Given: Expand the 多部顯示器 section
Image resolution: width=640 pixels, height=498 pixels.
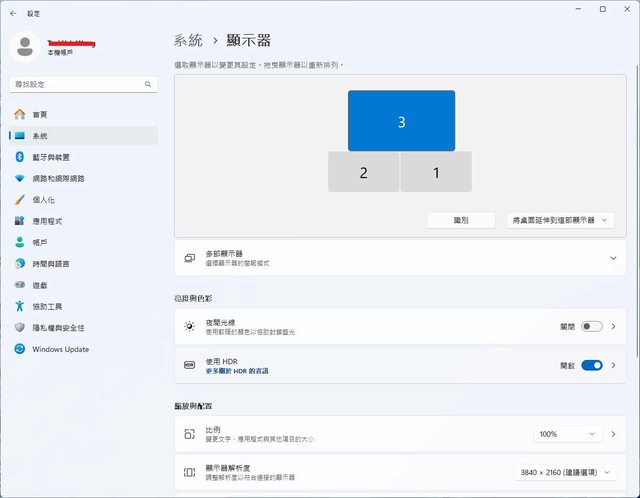Looking at the screenshot, I should point(612,258).
